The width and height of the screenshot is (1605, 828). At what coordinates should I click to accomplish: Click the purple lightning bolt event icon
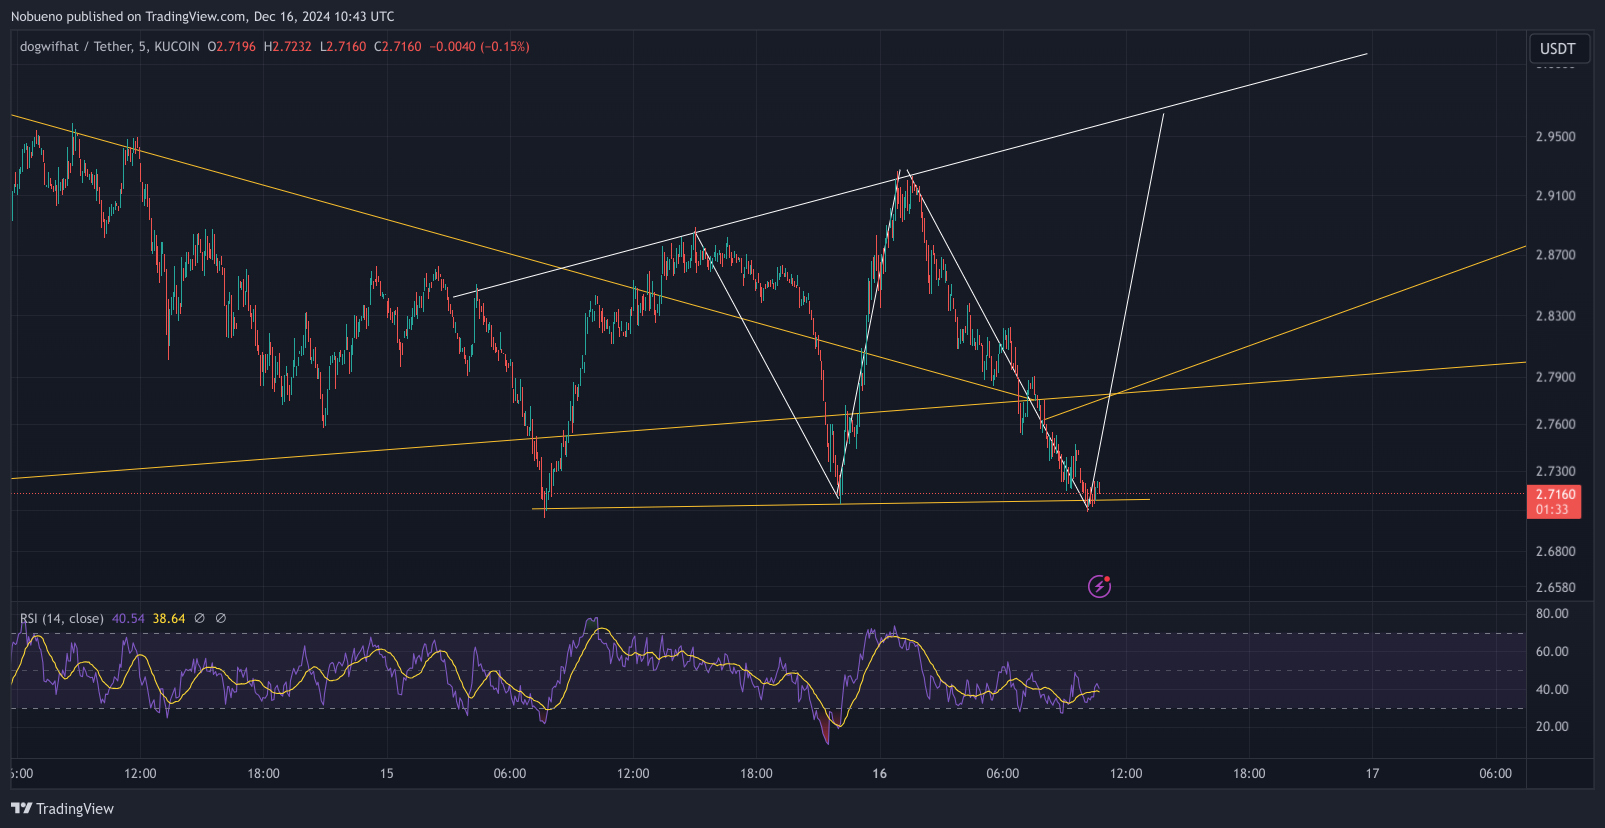pyautogui.click(x=1099, y=586)
